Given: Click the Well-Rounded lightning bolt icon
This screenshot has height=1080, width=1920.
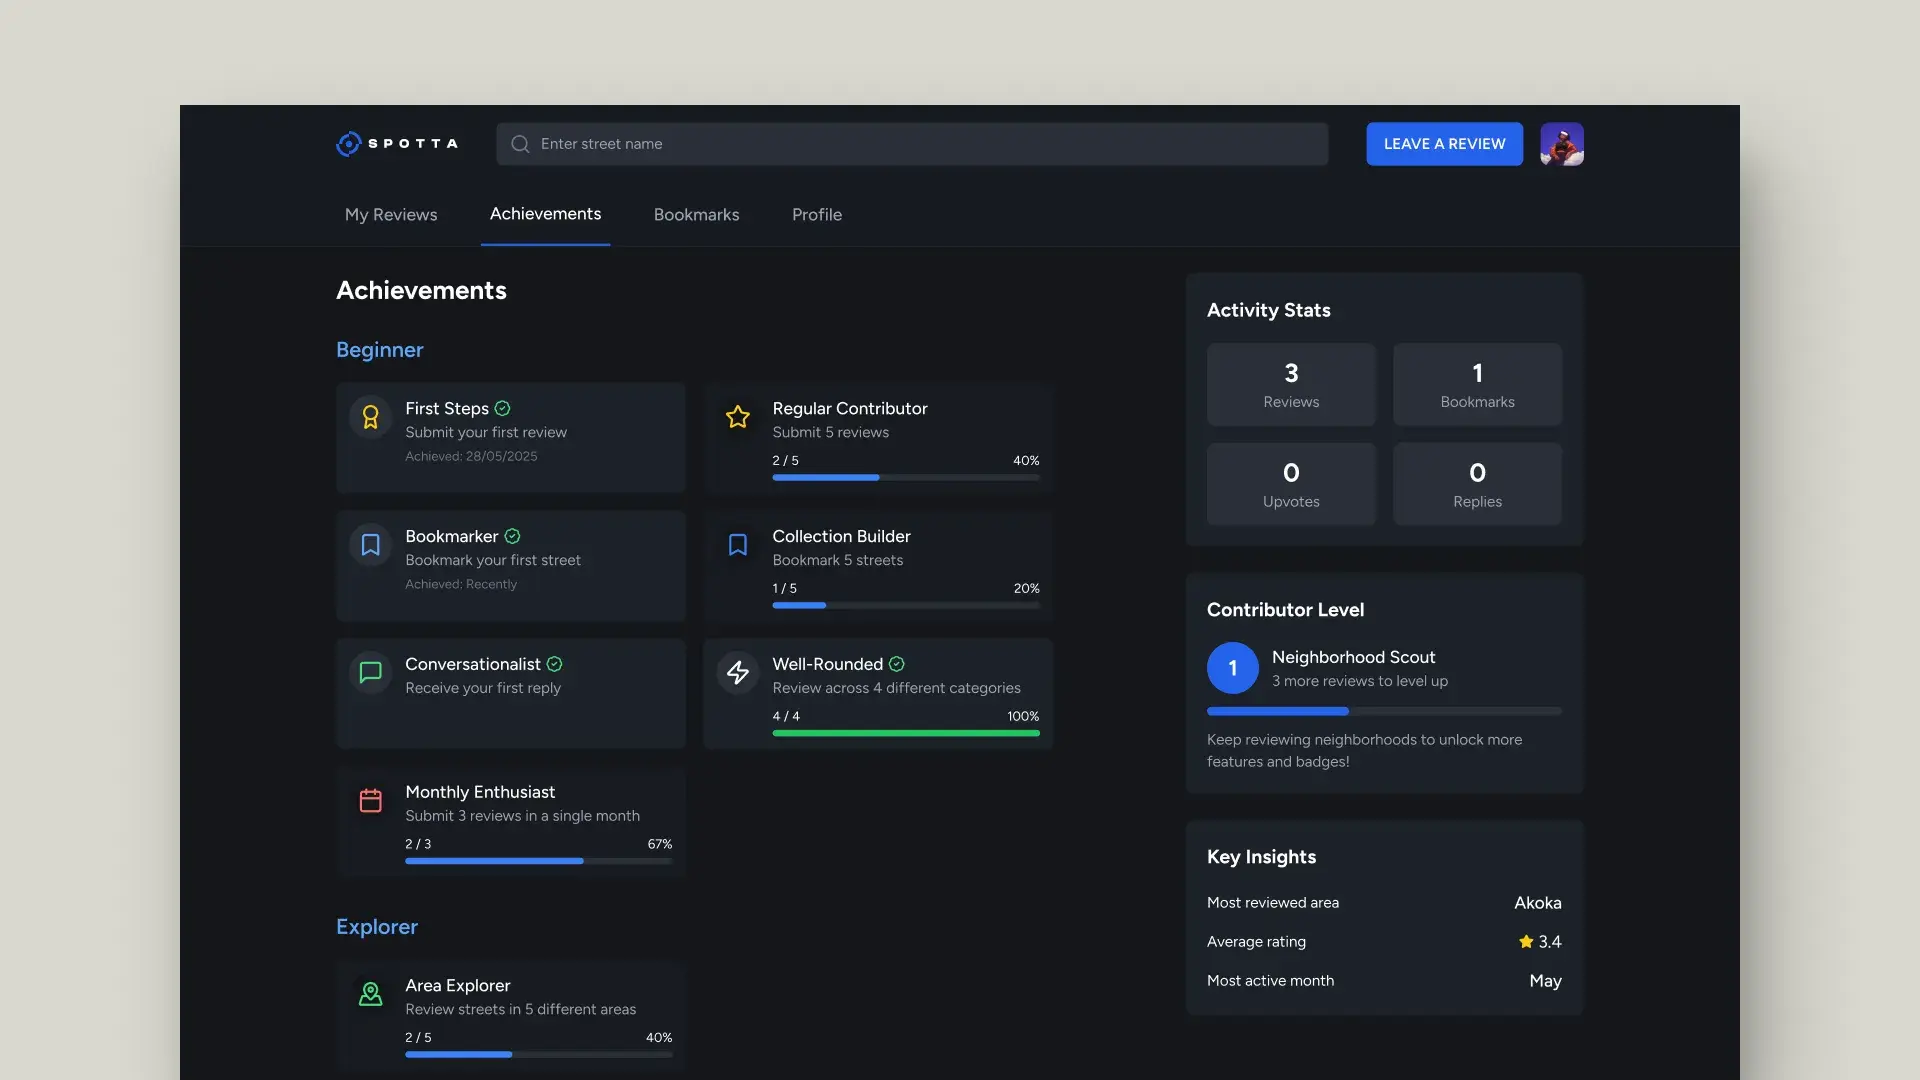Looking at the screenshot, I should click(738, 673).
